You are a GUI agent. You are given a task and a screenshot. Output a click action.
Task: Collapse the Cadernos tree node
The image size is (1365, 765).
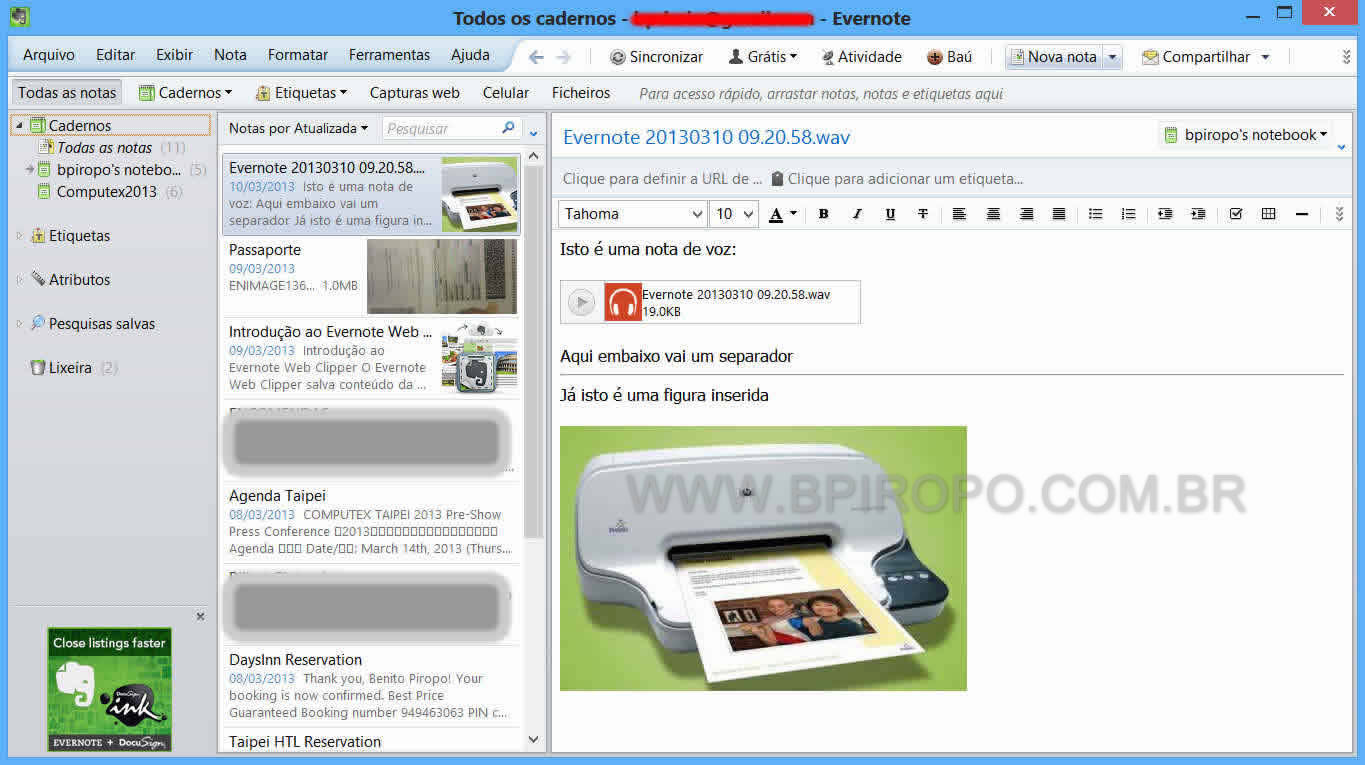(x=19, y=126)
